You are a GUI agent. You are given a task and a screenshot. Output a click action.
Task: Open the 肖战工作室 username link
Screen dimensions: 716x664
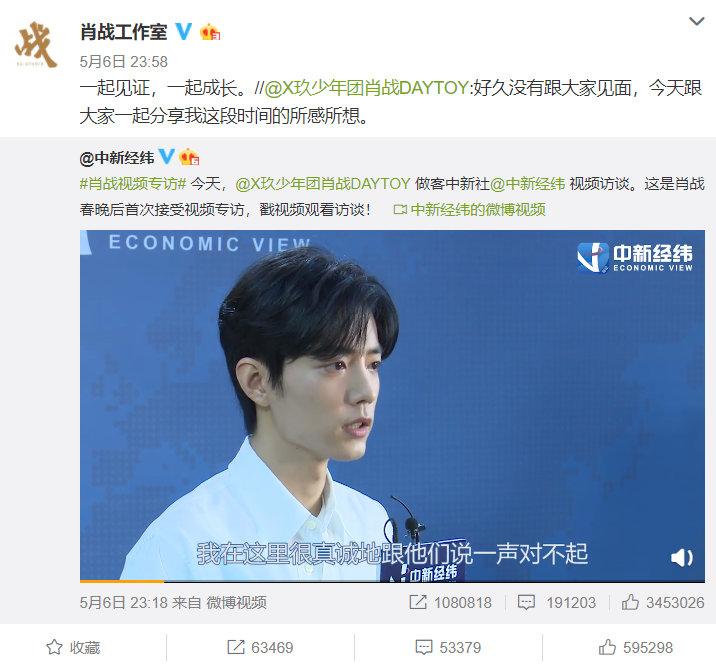point(124,32)
